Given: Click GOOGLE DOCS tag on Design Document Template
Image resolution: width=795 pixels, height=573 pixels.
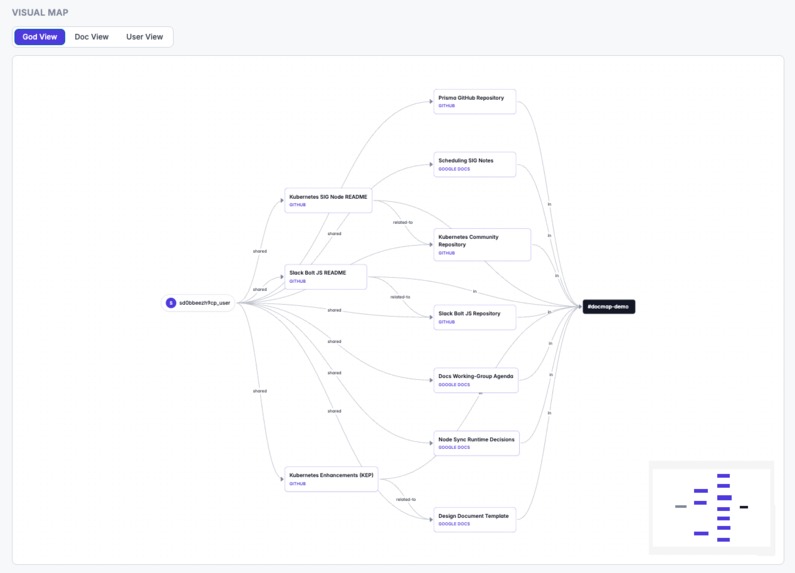Looking at the screenshot, I should tap(454, 524).
